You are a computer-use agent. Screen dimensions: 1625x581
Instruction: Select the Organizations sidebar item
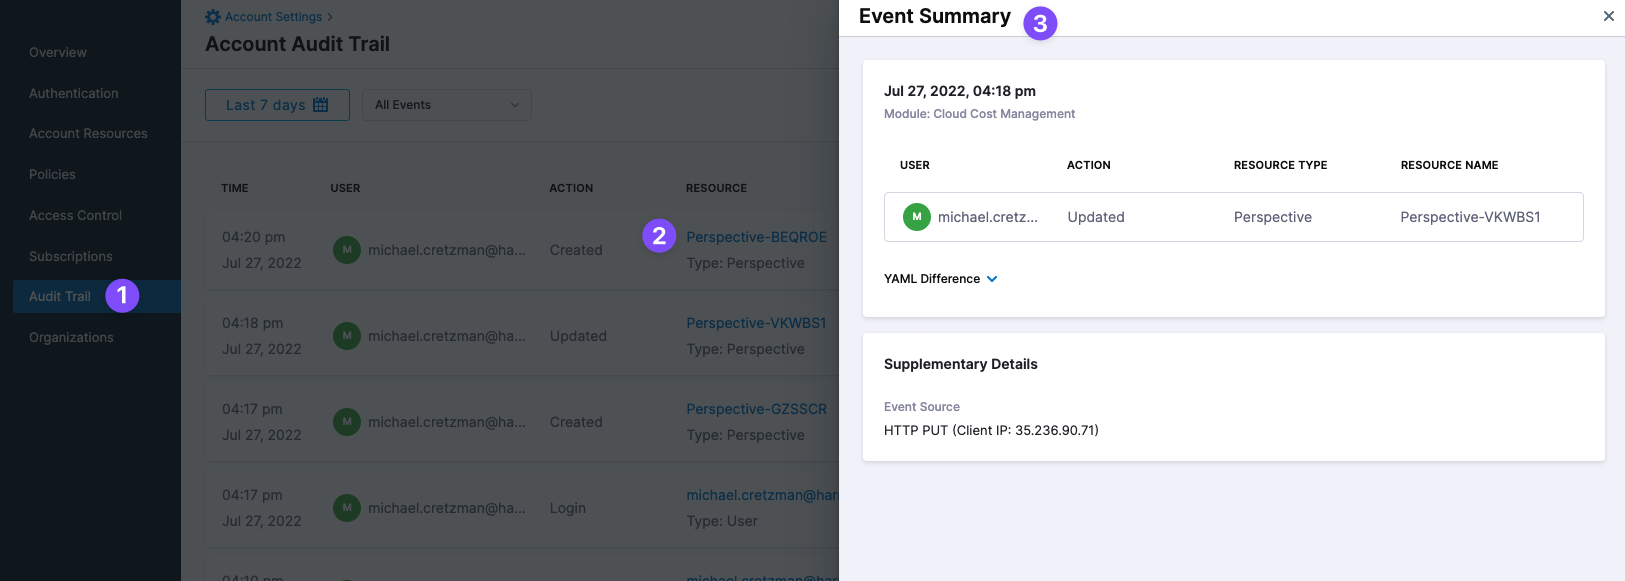click(x=71, y=338)
